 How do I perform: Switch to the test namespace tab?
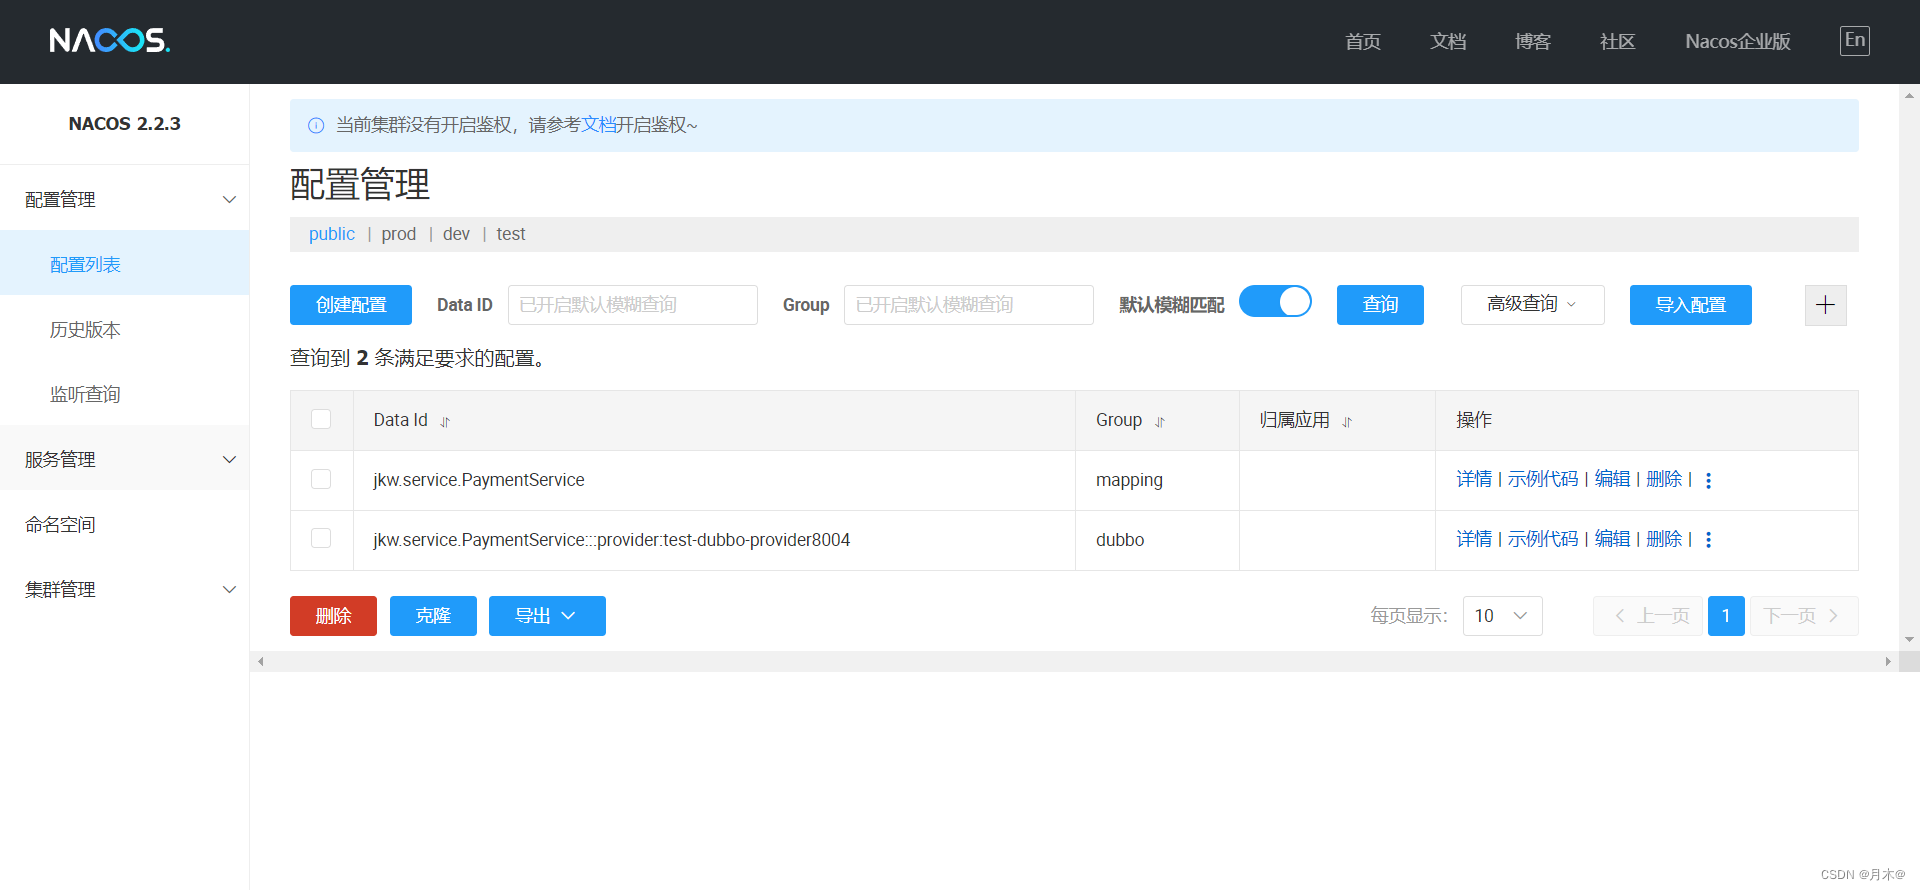[x=511, y=234]
